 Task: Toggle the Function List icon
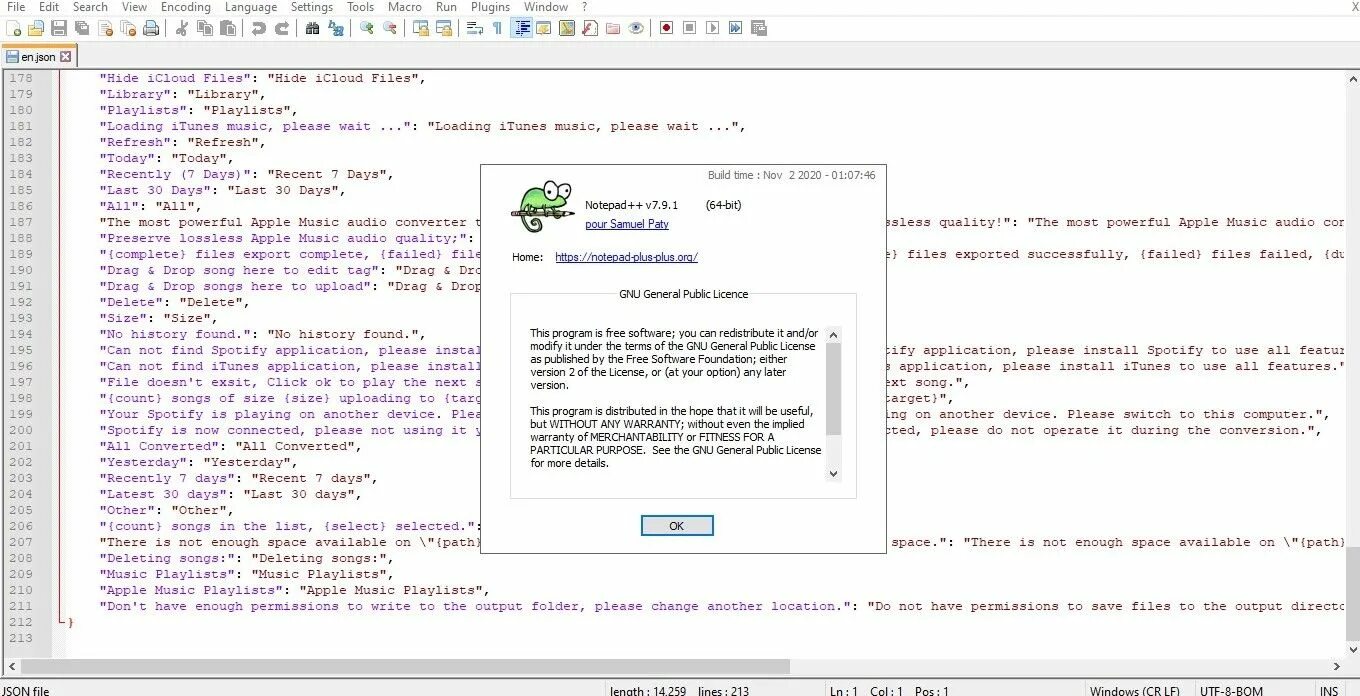590,28
